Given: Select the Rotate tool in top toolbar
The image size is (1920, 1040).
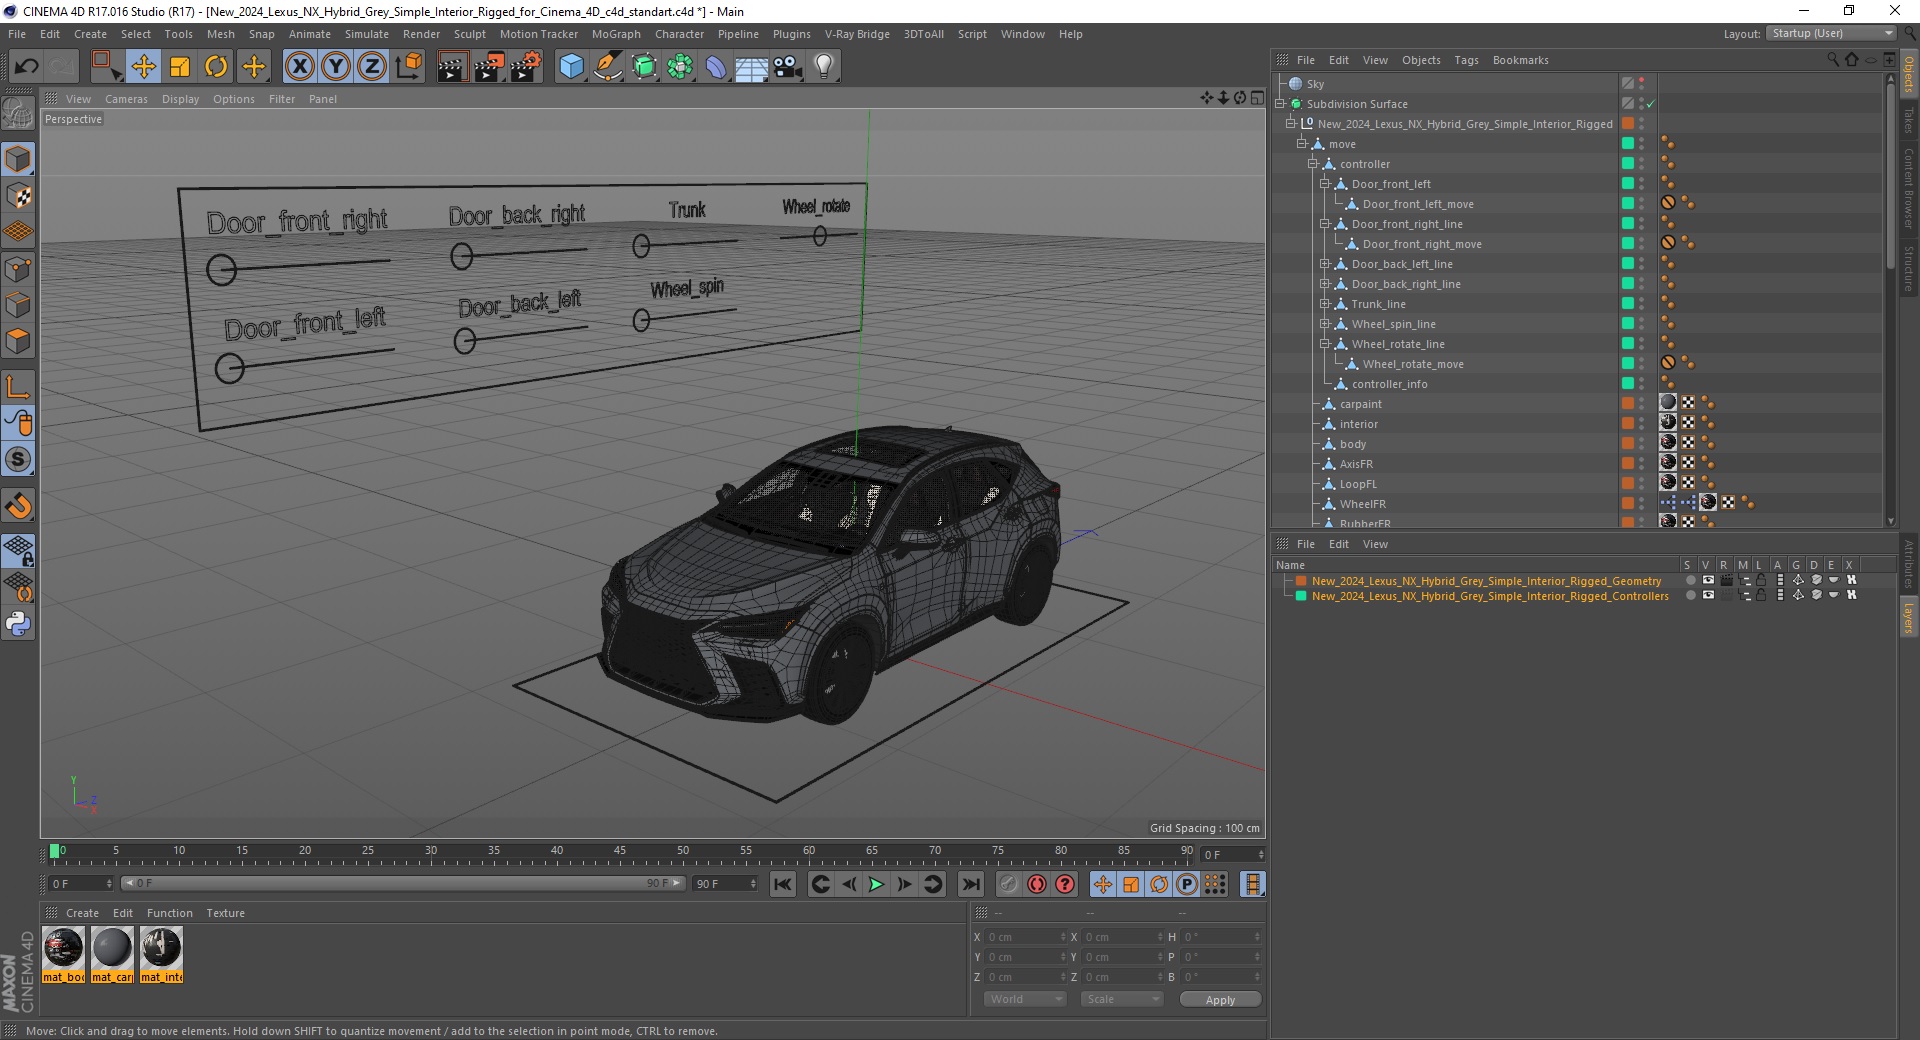Looking at the screenshot, I should pos(216,67).
